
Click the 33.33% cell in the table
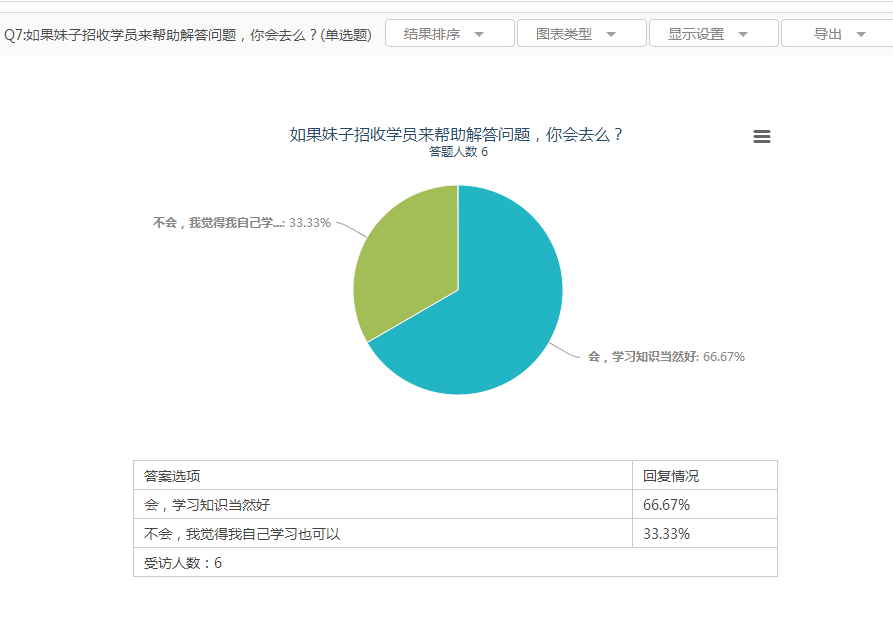(666, 534)
